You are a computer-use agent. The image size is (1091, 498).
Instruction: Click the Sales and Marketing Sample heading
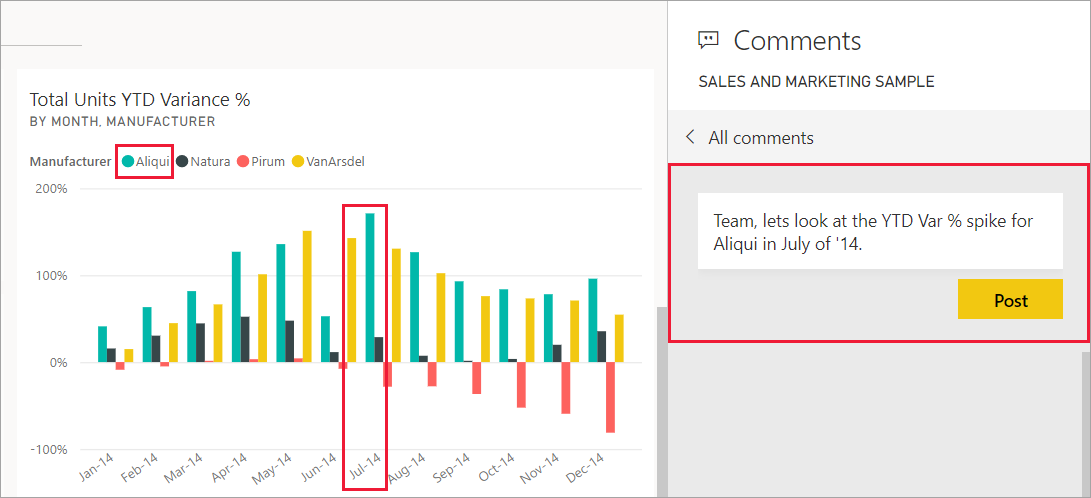pyautogui.click(x=816, y=82)
